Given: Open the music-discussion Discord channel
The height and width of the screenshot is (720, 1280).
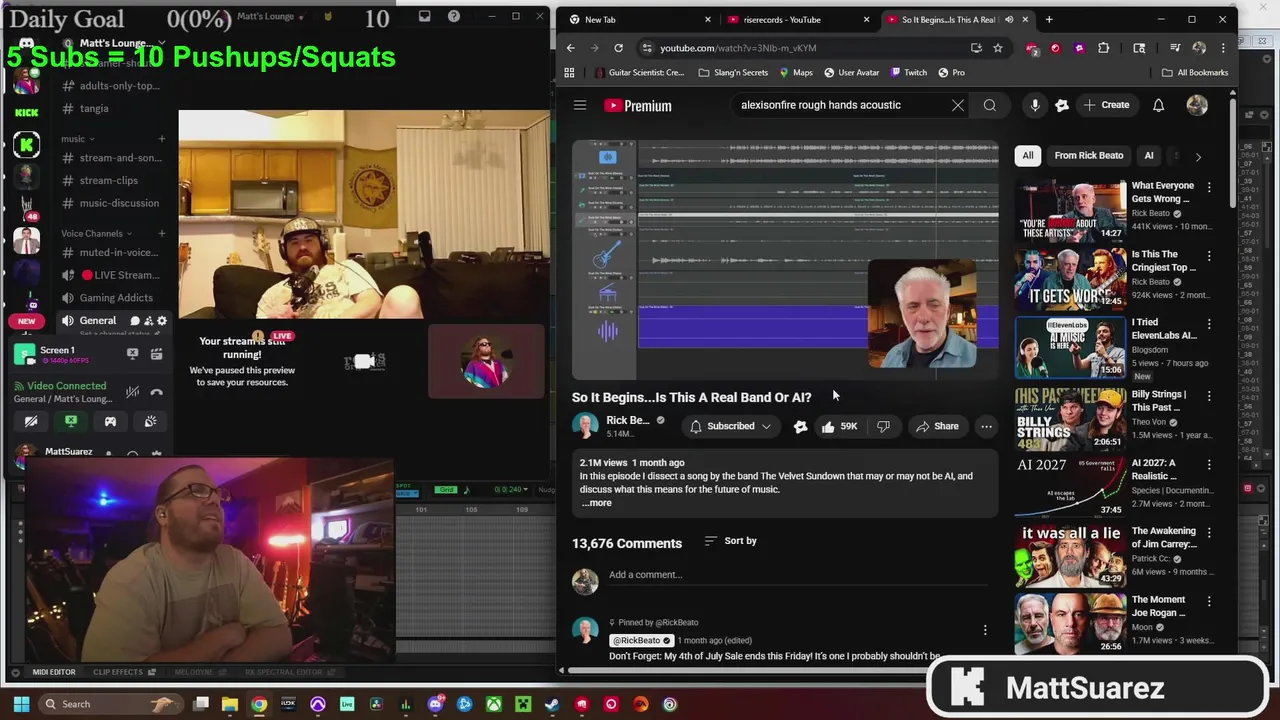Looking at the screenshot, I should tap(118, 203).
